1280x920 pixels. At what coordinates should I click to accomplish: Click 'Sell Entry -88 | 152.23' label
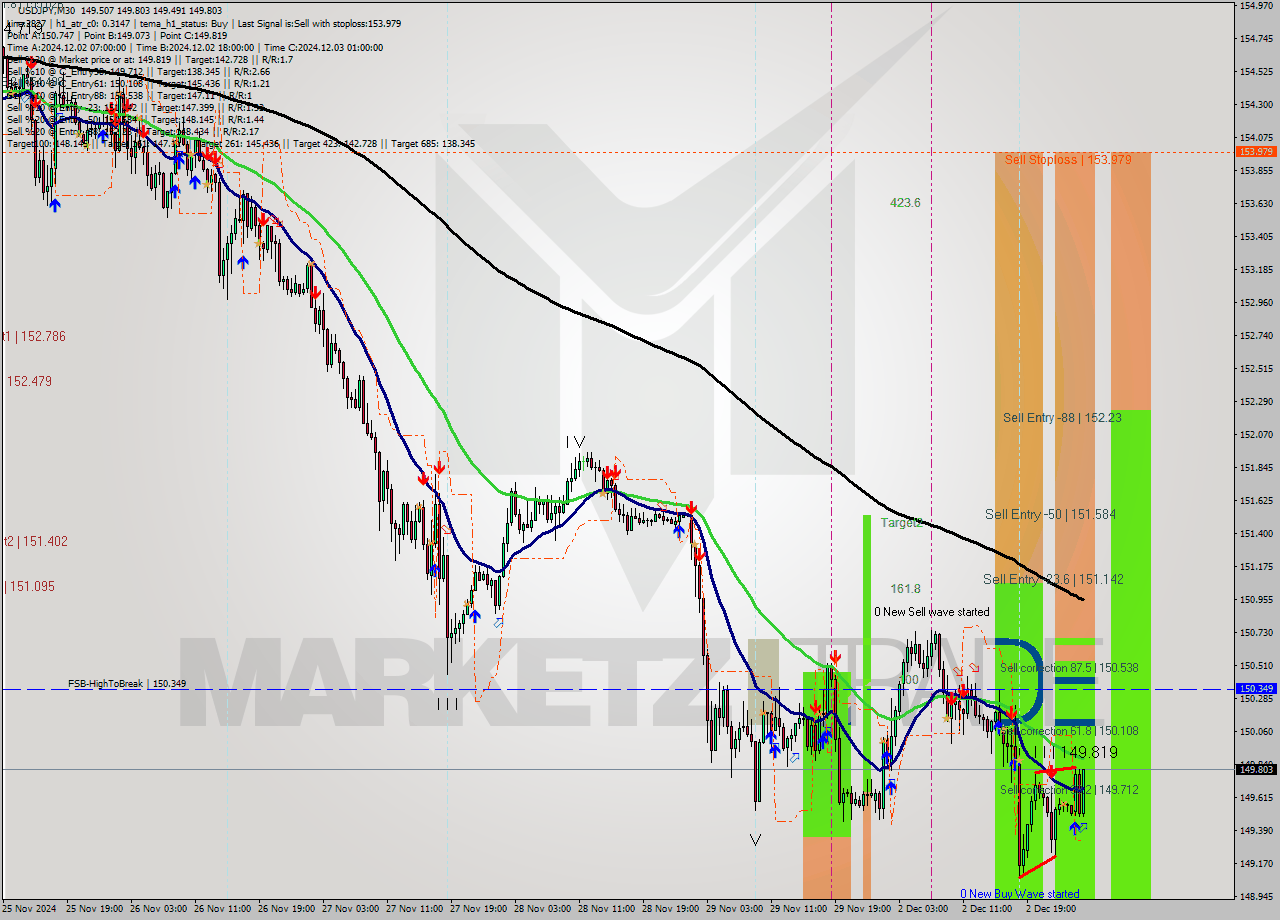1062,417
